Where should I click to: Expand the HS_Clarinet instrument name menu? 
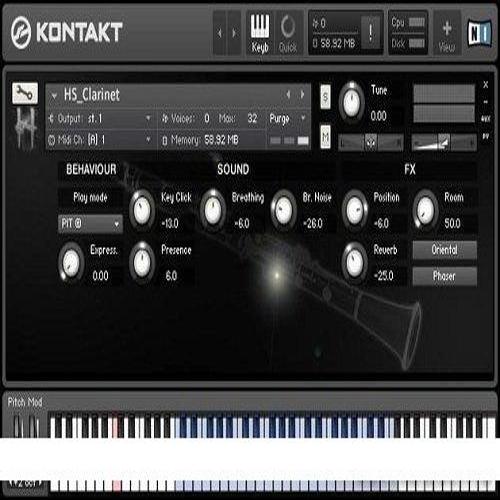[x=54, y=96]
